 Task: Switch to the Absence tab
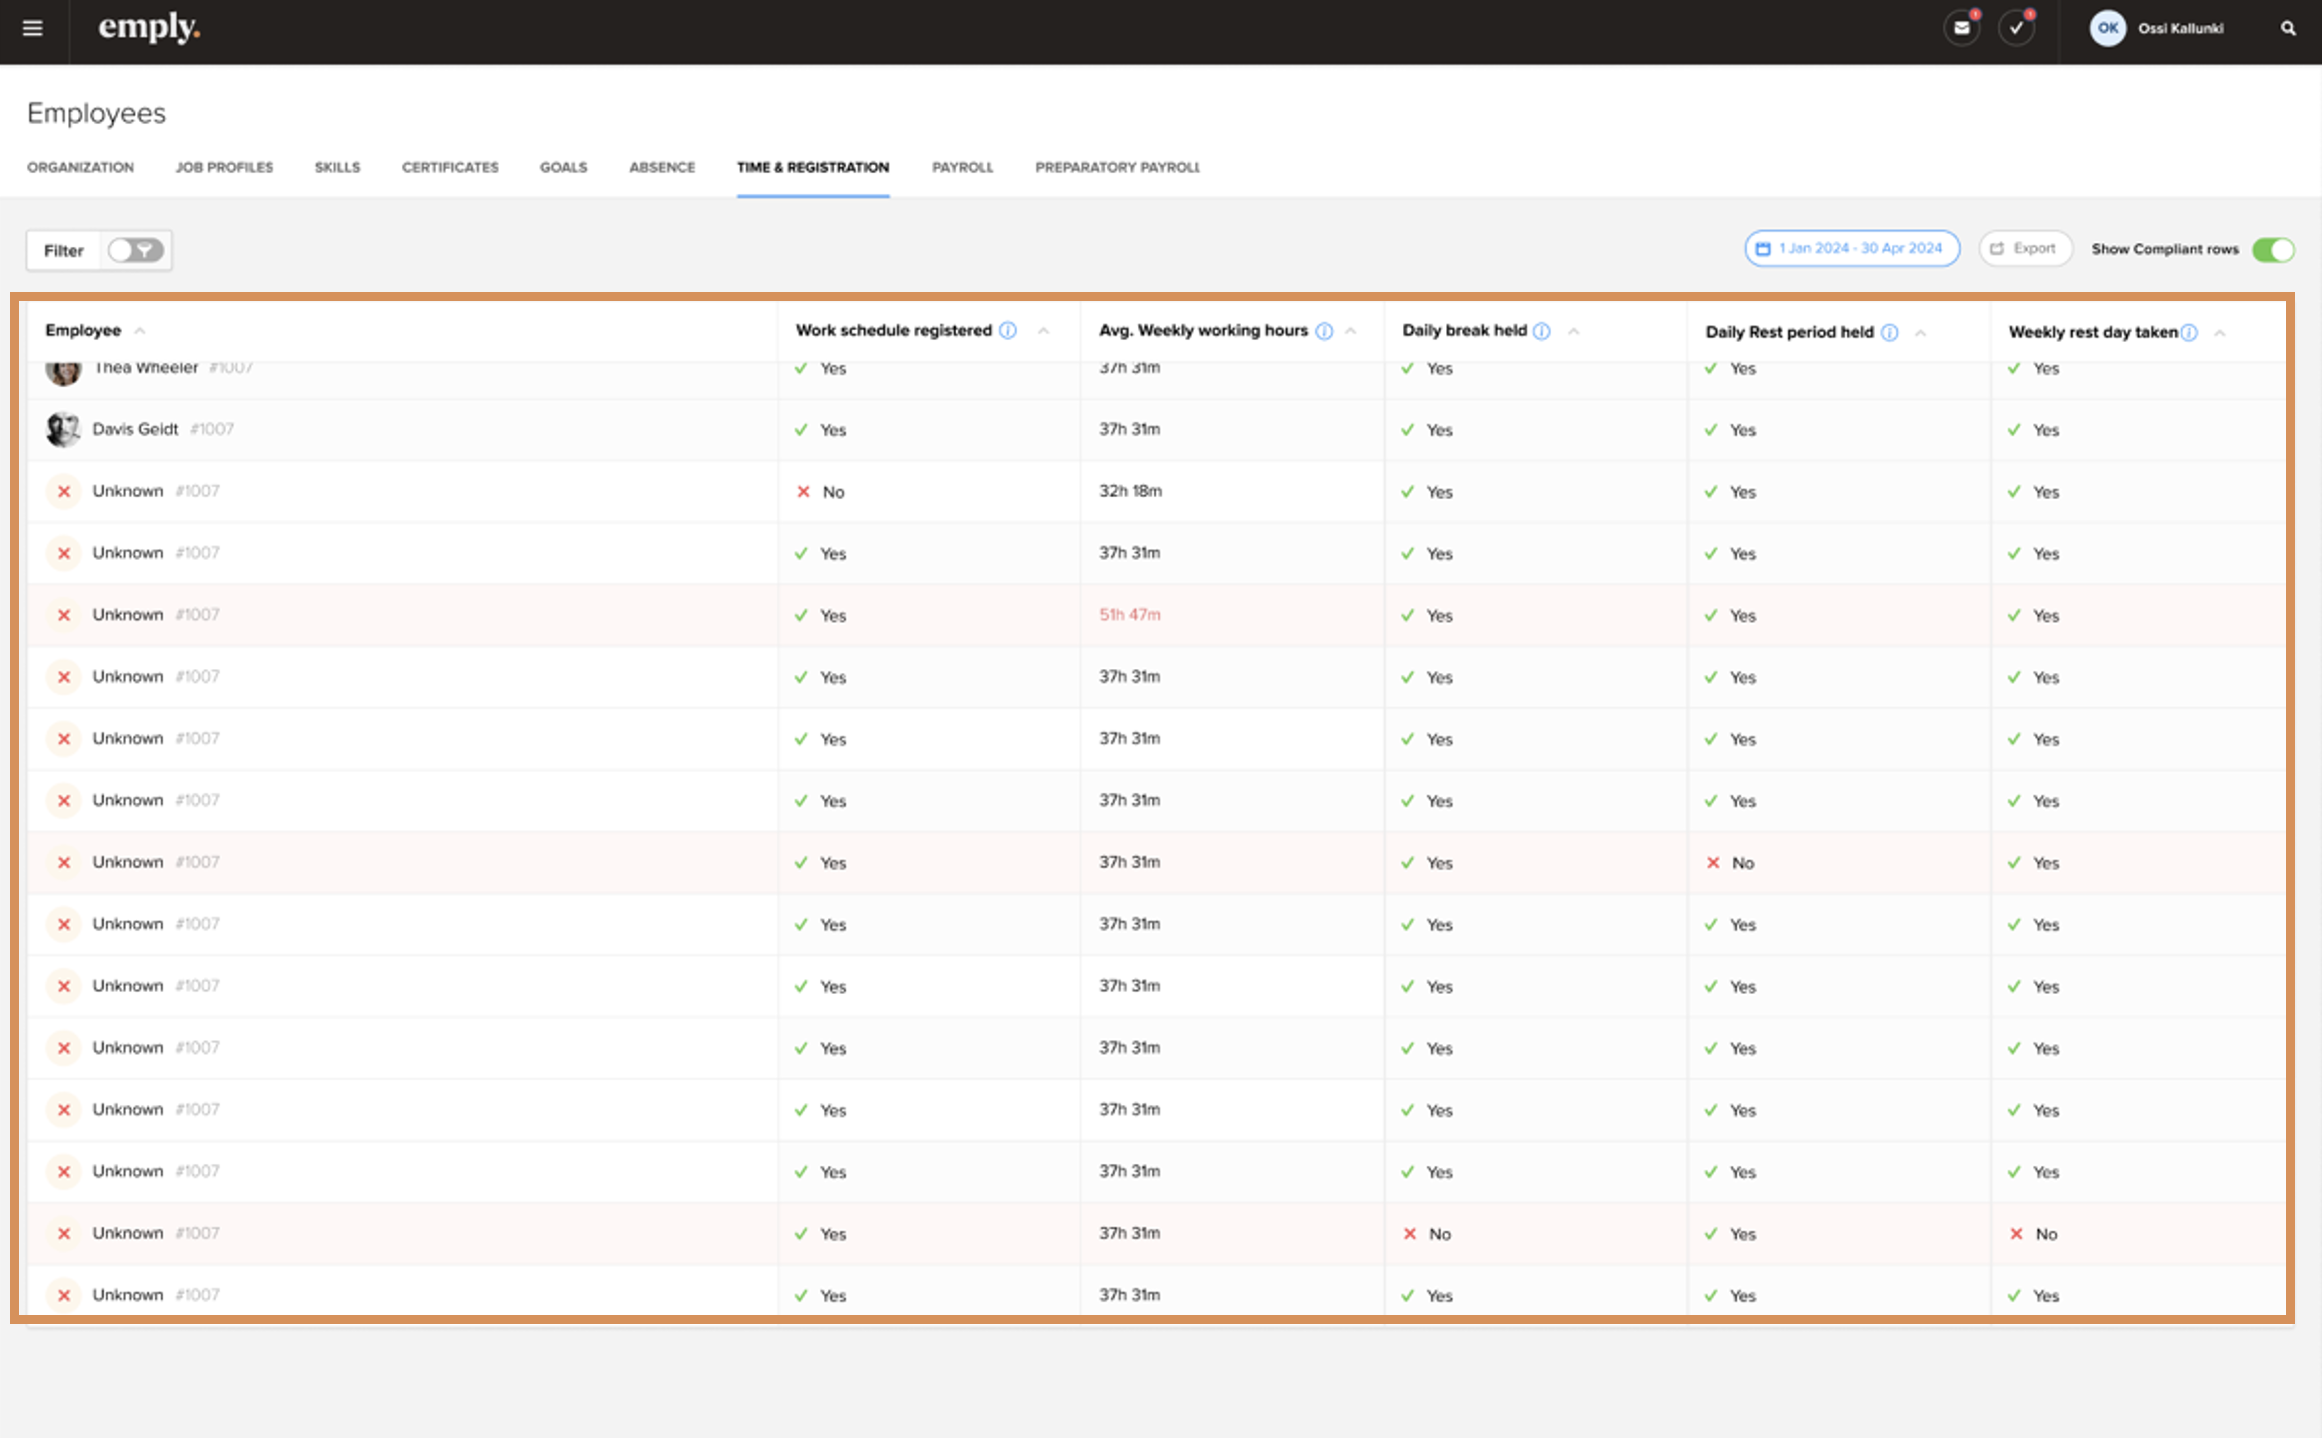coord(661,167)
